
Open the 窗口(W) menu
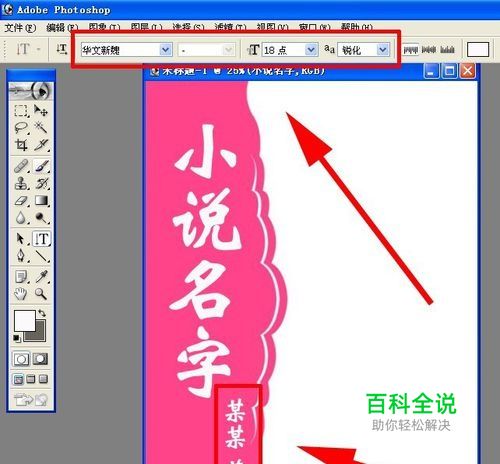coord(314,28)
